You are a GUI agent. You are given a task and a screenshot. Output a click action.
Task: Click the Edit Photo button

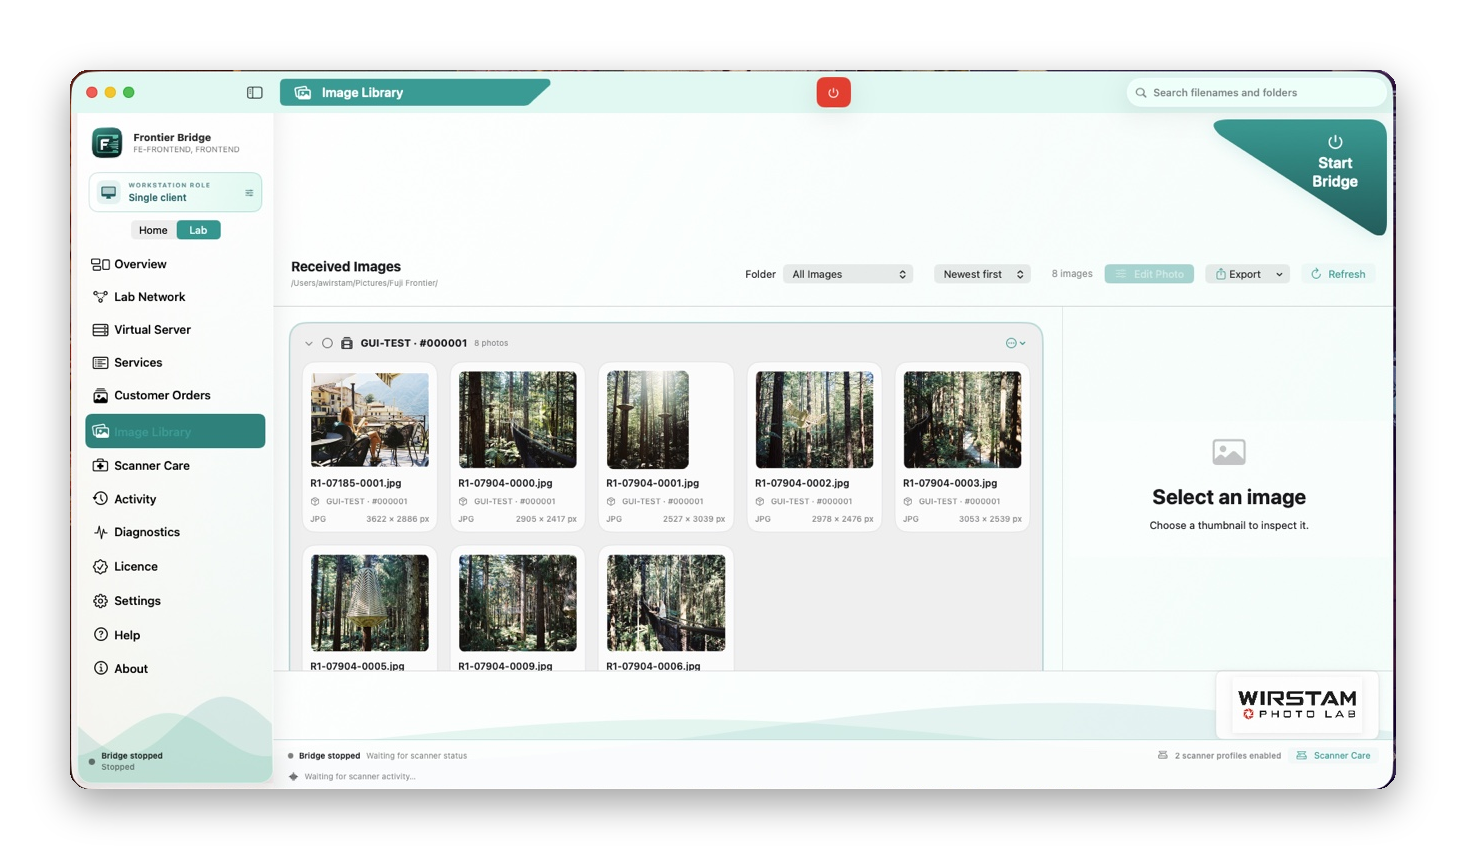[1149, 274]
